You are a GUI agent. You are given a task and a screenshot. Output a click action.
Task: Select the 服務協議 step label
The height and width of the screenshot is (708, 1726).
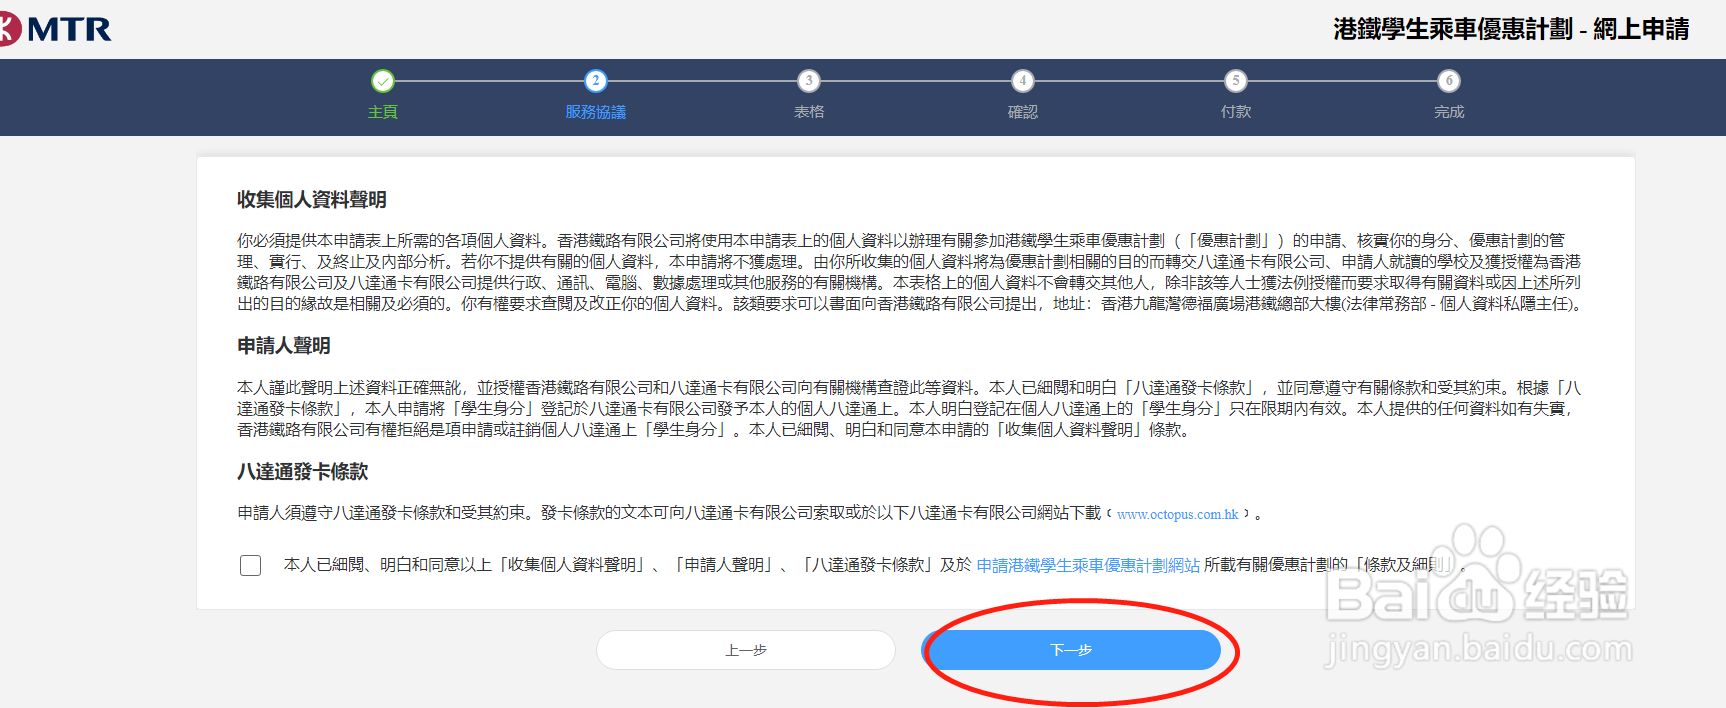(x=596, y=112)
